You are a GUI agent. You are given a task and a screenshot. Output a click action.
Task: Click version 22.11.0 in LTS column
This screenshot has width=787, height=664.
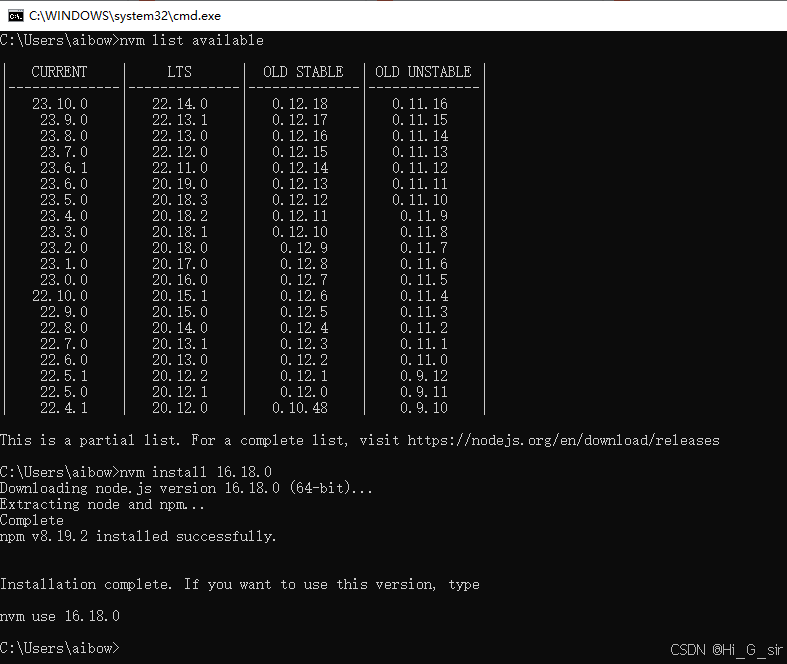180,168
